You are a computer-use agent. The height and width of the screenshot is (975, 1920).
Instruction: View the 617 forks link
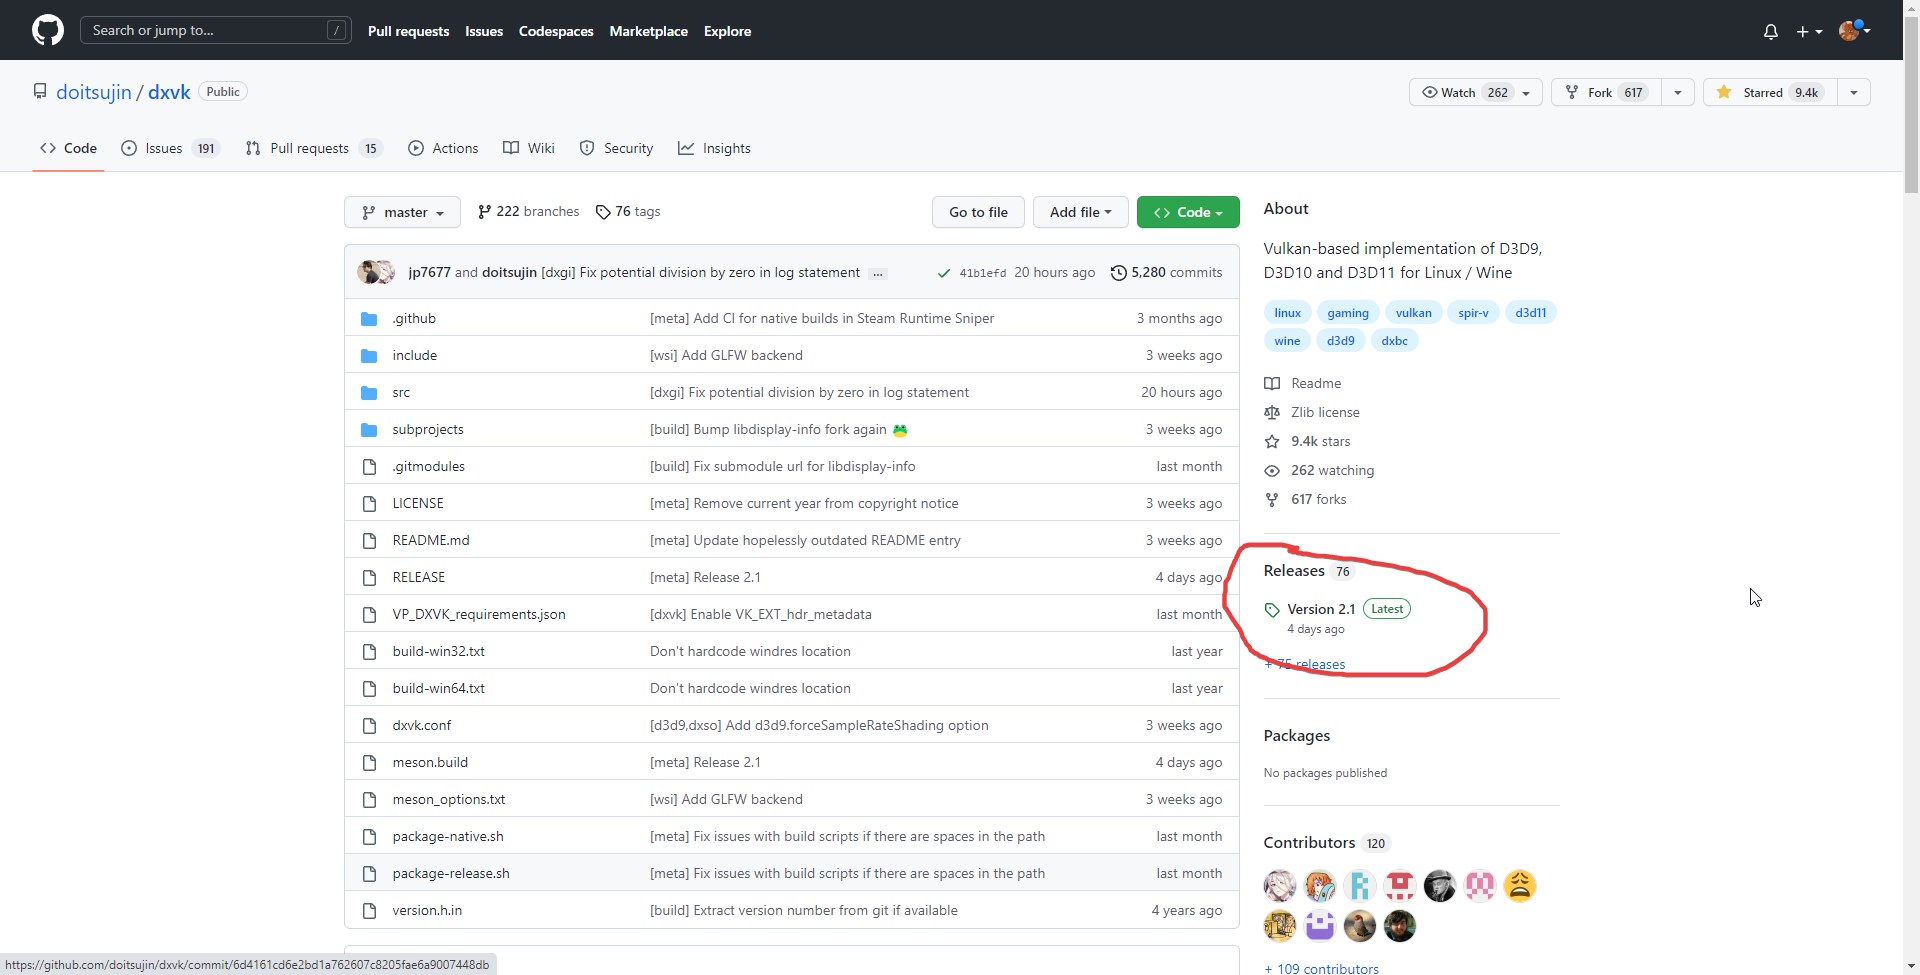point(1305,499)
